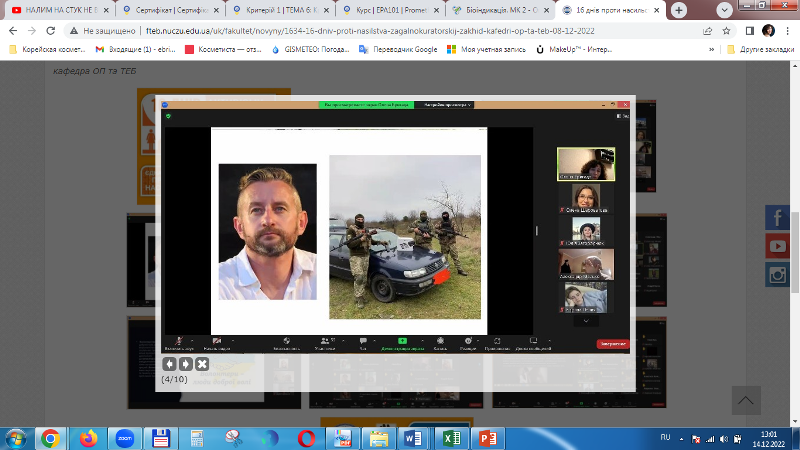Open the volume control in tray
The height and width of the screenshot is (450, 800).
coord(724,439)
